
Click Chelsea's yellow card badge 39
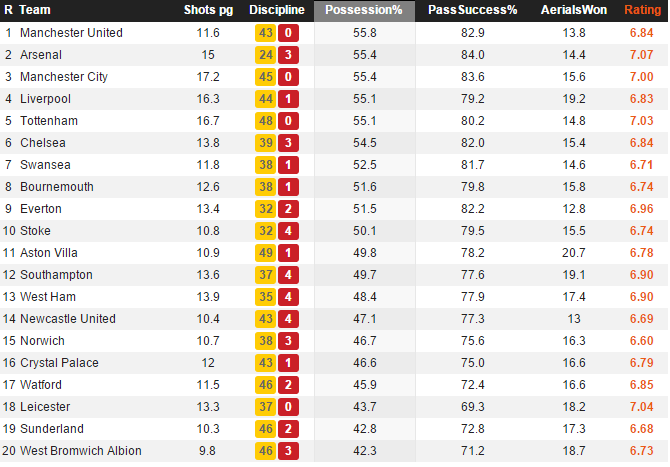point(265,143)
